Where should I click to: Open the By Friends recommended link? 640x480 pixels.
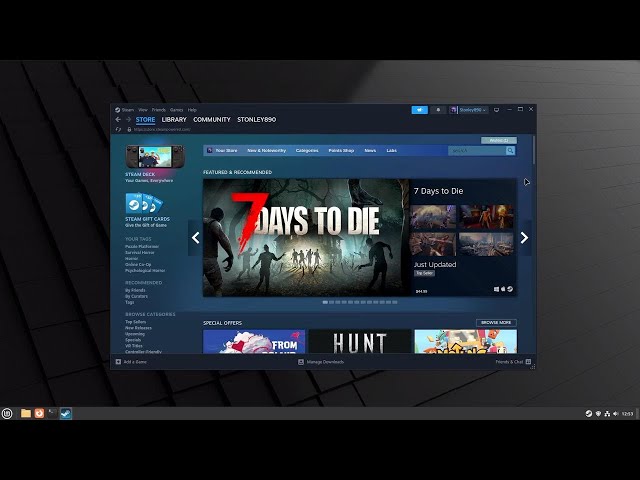(x=135, y=290)
